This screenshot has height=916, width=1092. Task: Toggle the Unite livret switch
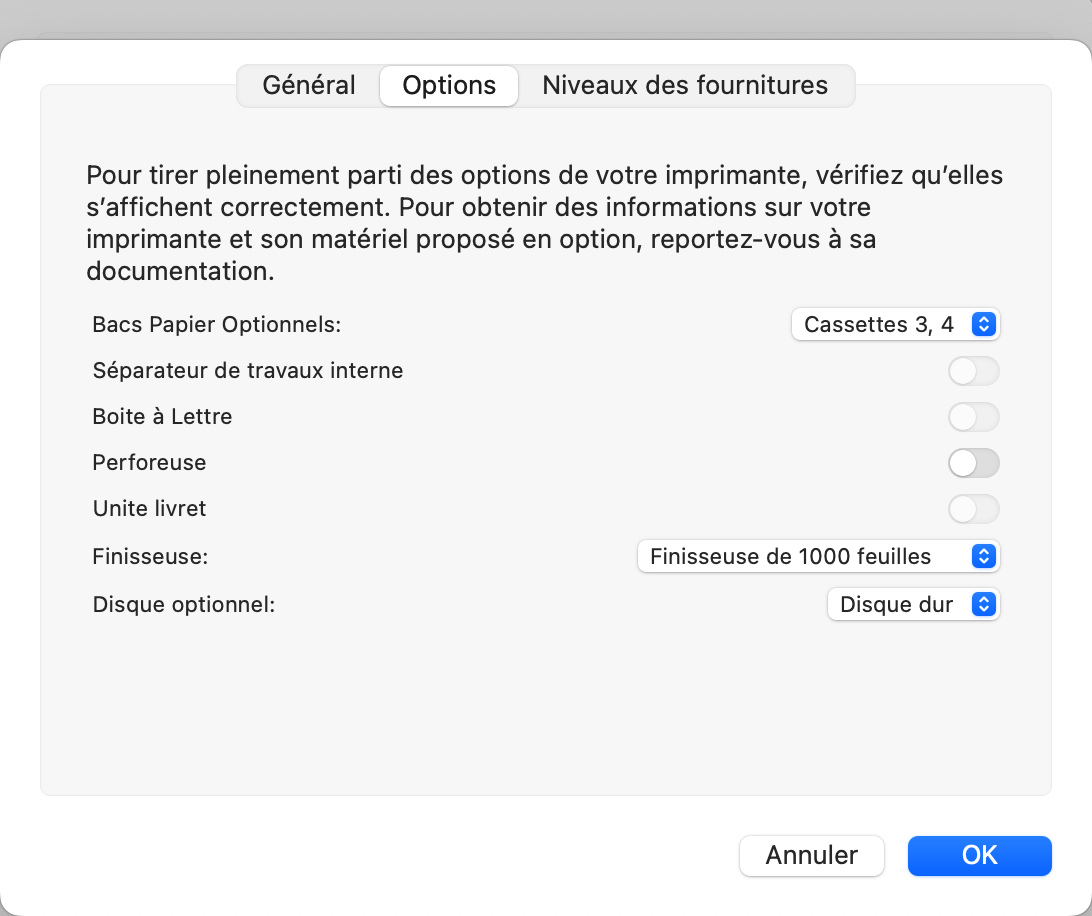pyautogui.click(x=974, y=509)
